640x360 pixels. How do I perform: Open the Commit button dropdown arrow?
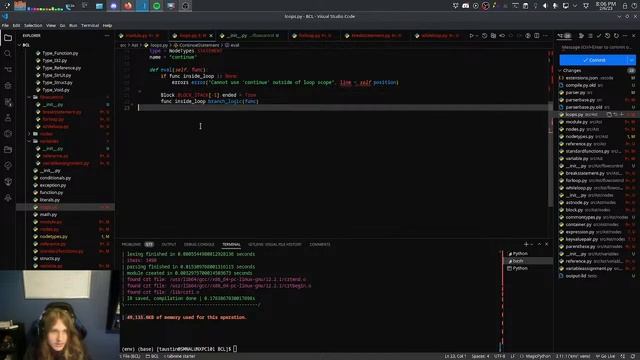tap(631, 60)
